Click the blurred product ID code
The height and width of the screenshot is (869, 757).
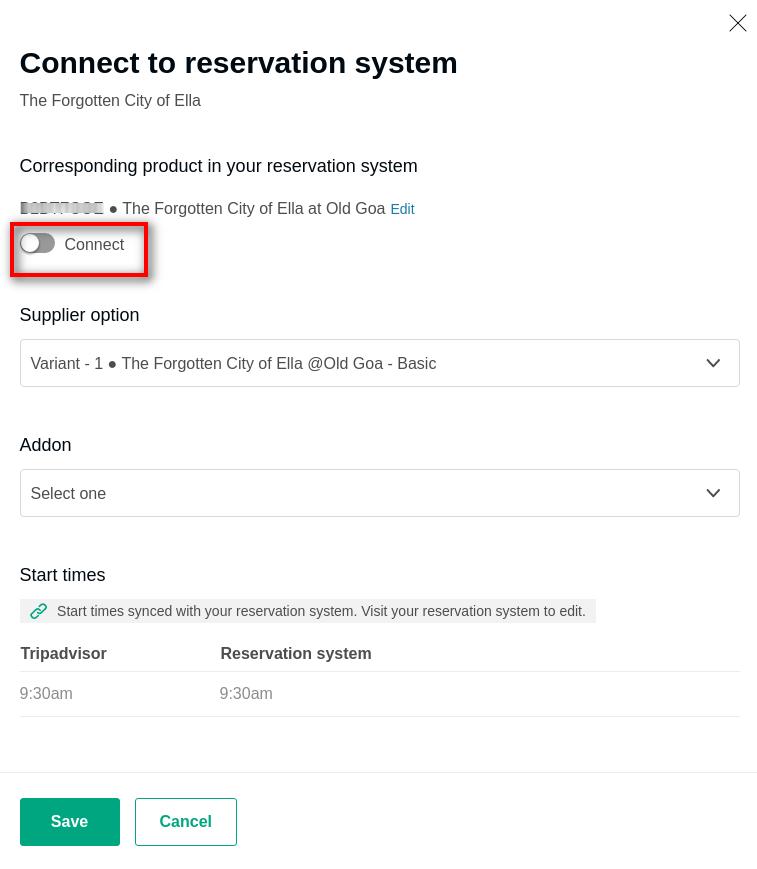(62, 208)
